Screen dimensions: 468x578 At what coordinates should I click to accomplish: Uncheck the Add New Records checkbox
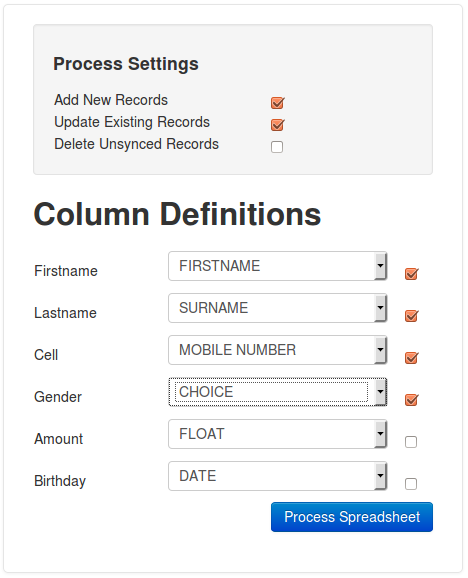coord(277,103)
